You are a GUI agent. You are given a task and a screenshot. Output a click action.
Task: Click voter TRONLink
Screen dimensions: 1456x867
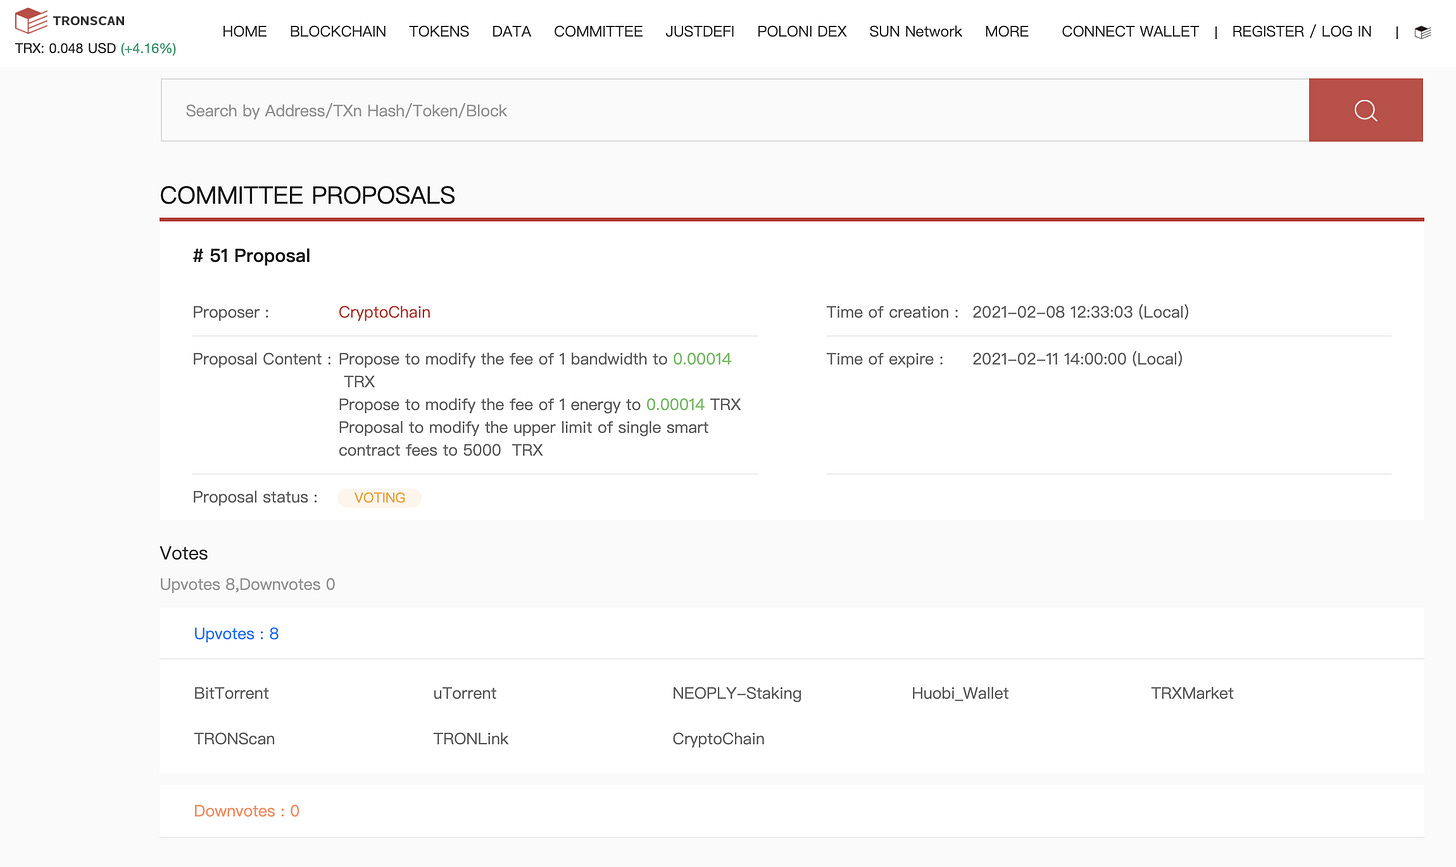point(471,739)
